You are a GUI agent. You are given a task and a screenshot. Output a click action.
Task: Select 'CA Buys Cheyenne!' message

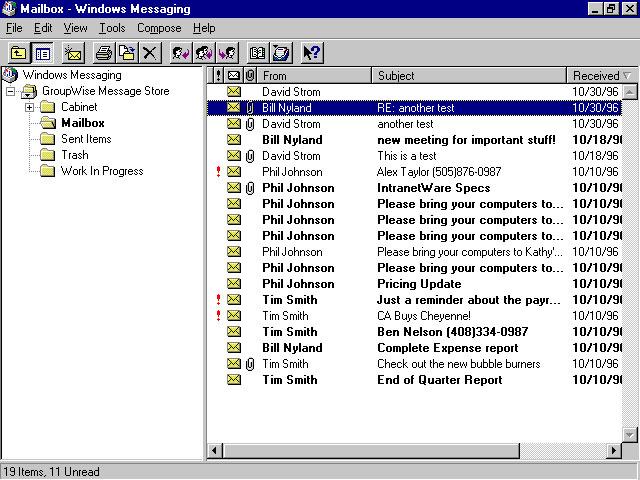pyautogui.click(x=414, y=316)
